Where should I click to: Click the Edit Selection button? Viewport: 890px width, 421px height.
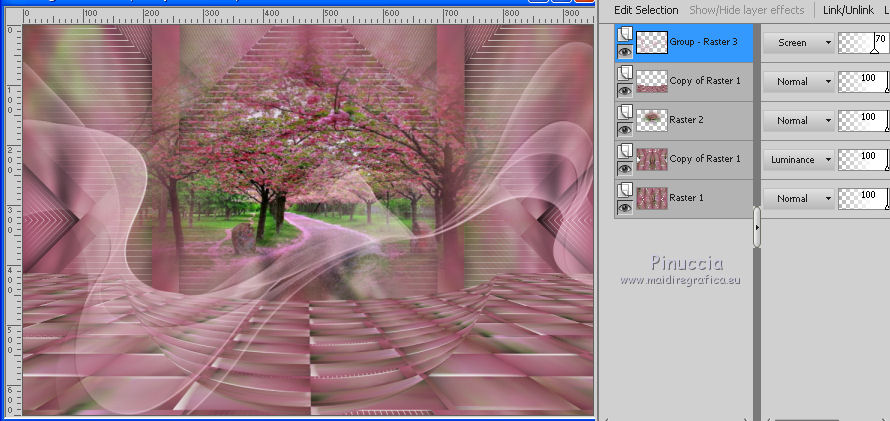point(646,10)
